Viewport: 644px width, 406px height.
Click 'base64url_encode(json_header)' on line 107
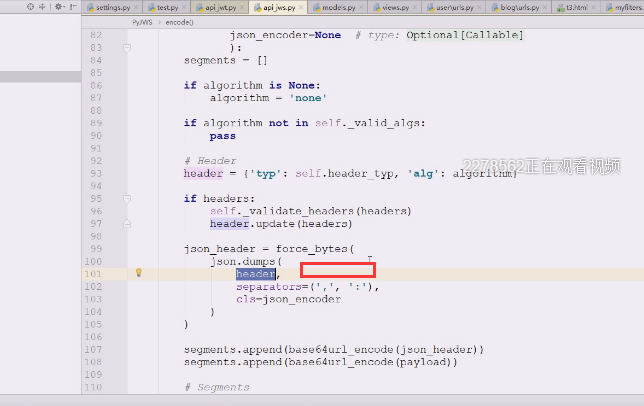[x=383, y=350]
